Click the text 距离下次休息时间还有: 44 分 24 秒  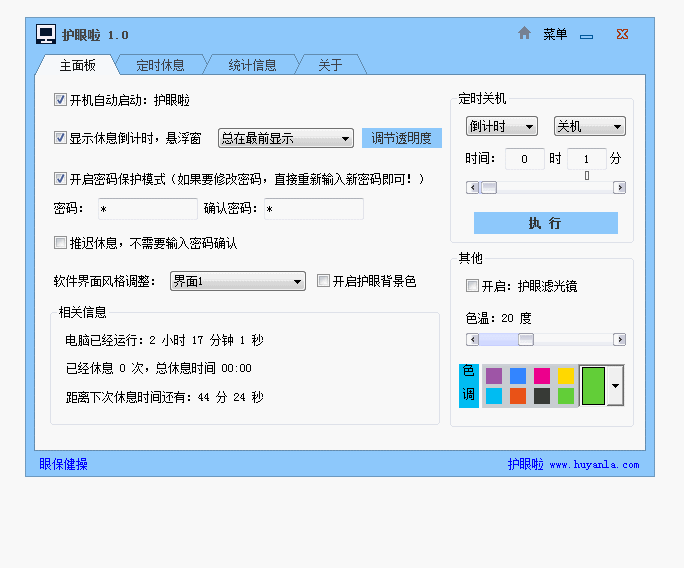point(164,397)
